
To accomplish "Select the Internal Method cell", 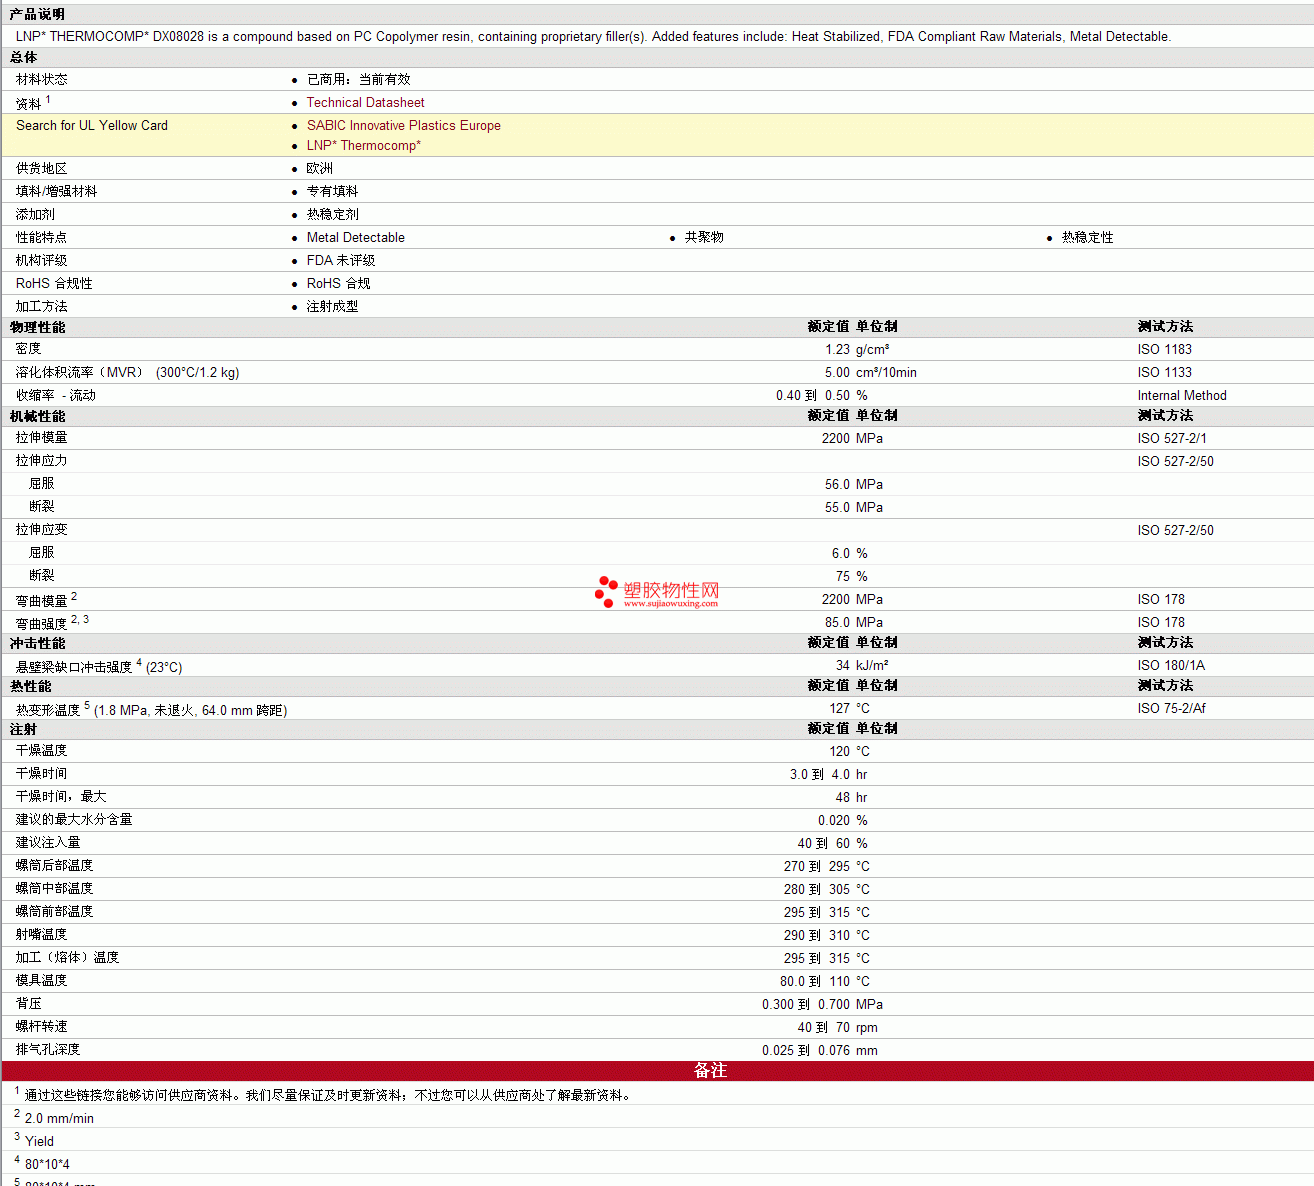I will coord(1181,396).
